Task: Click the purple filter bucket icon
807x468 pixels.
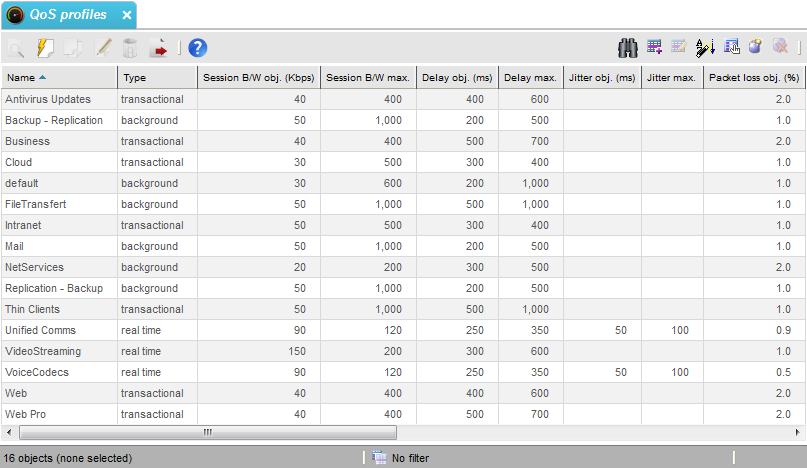Action: (x=756, y=47)
